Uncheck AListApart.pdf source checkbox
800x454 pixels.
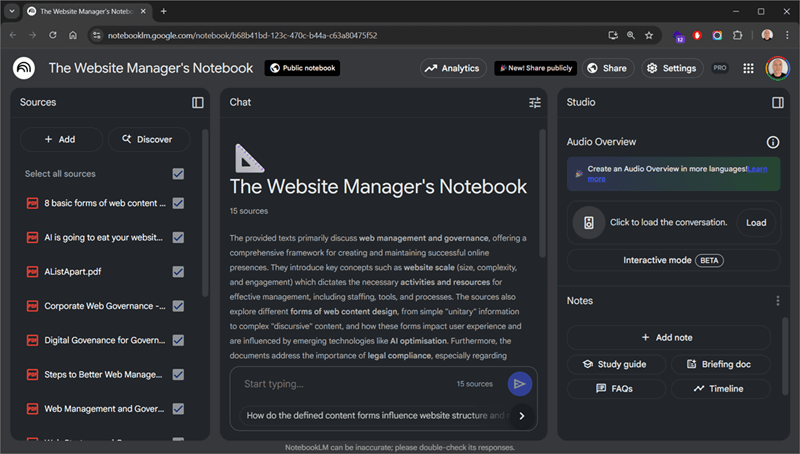pos(178,272)
